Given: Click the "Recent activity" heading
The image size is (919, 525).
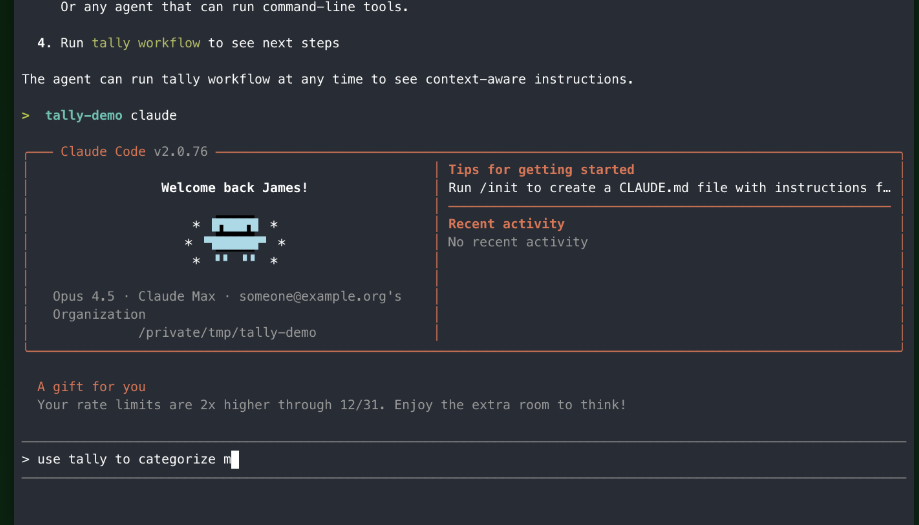Looking at the screenshot, I should (x=506, y=224).
